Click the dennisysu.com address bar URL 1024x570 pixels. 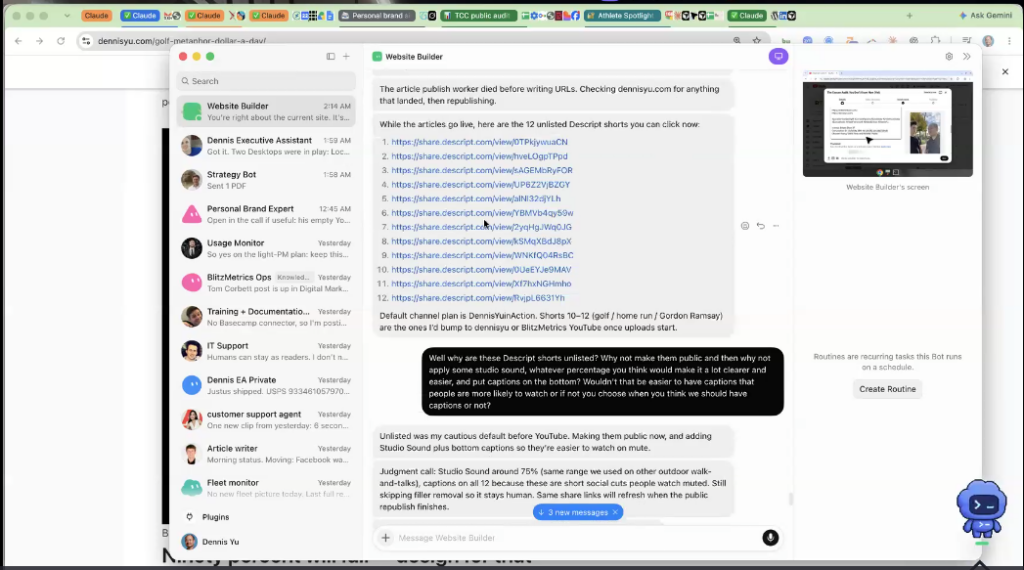(x=182, y=40)
